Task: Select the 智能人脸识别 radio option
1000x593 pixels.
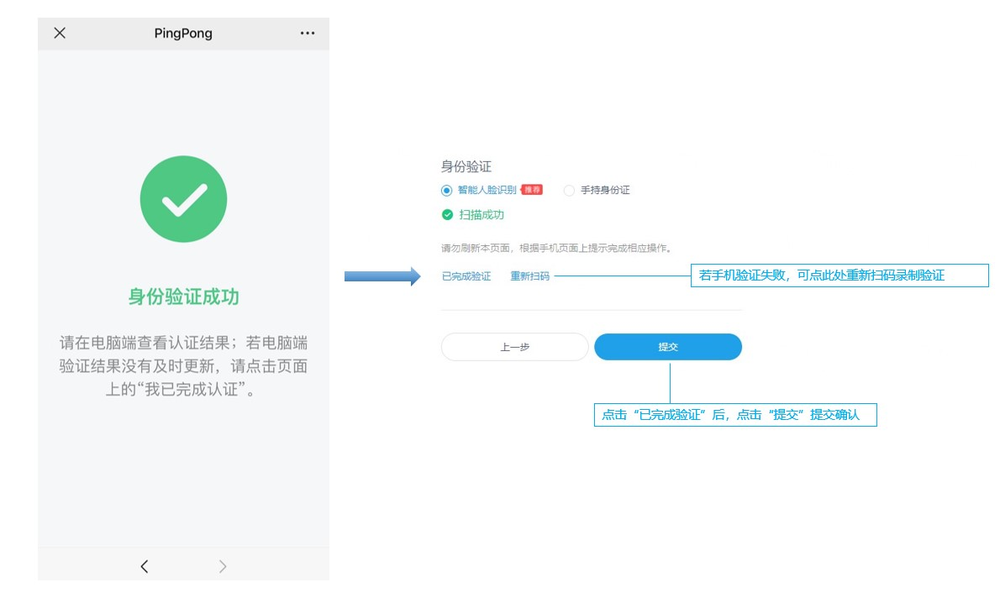Action: tap(447, 190)
